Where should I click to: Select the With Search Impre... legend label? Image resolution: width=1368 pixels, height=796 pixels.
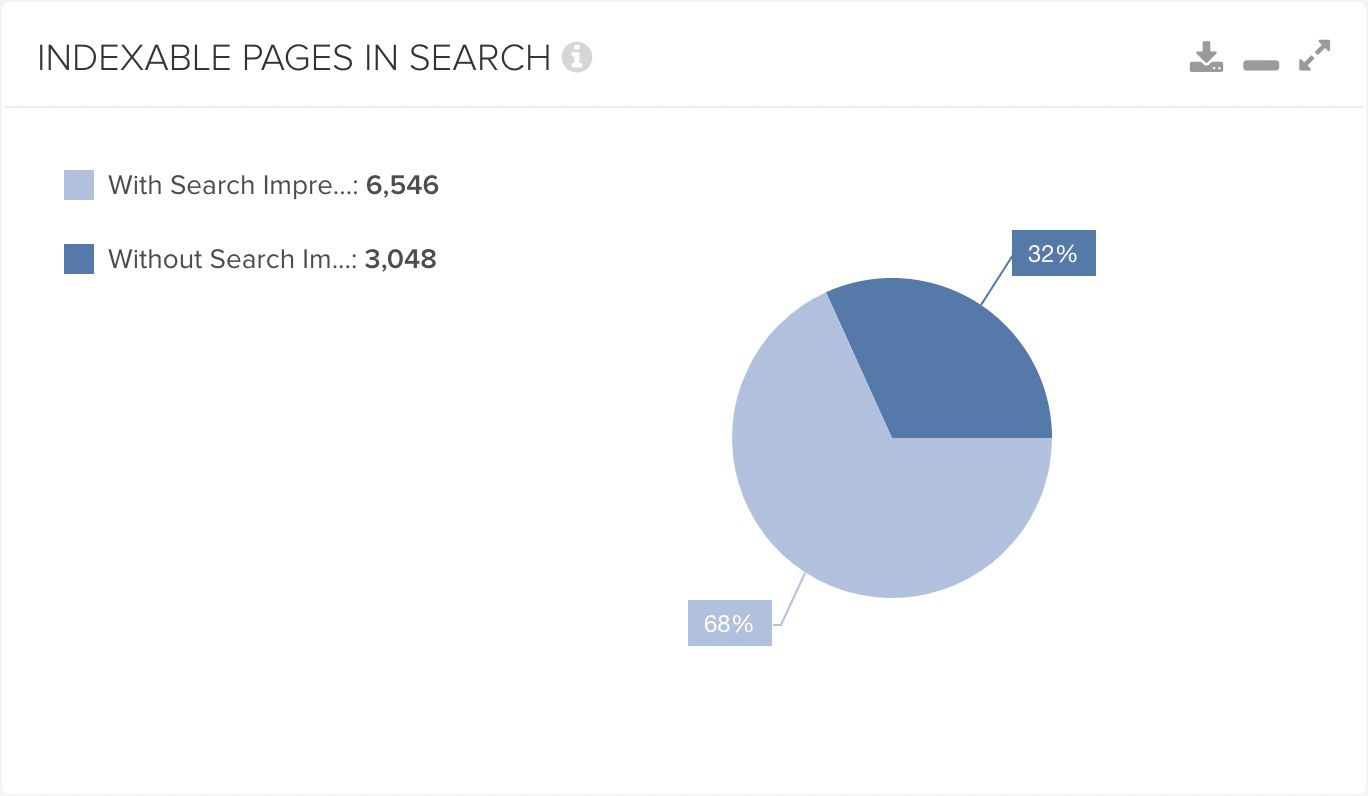[233, 185]
